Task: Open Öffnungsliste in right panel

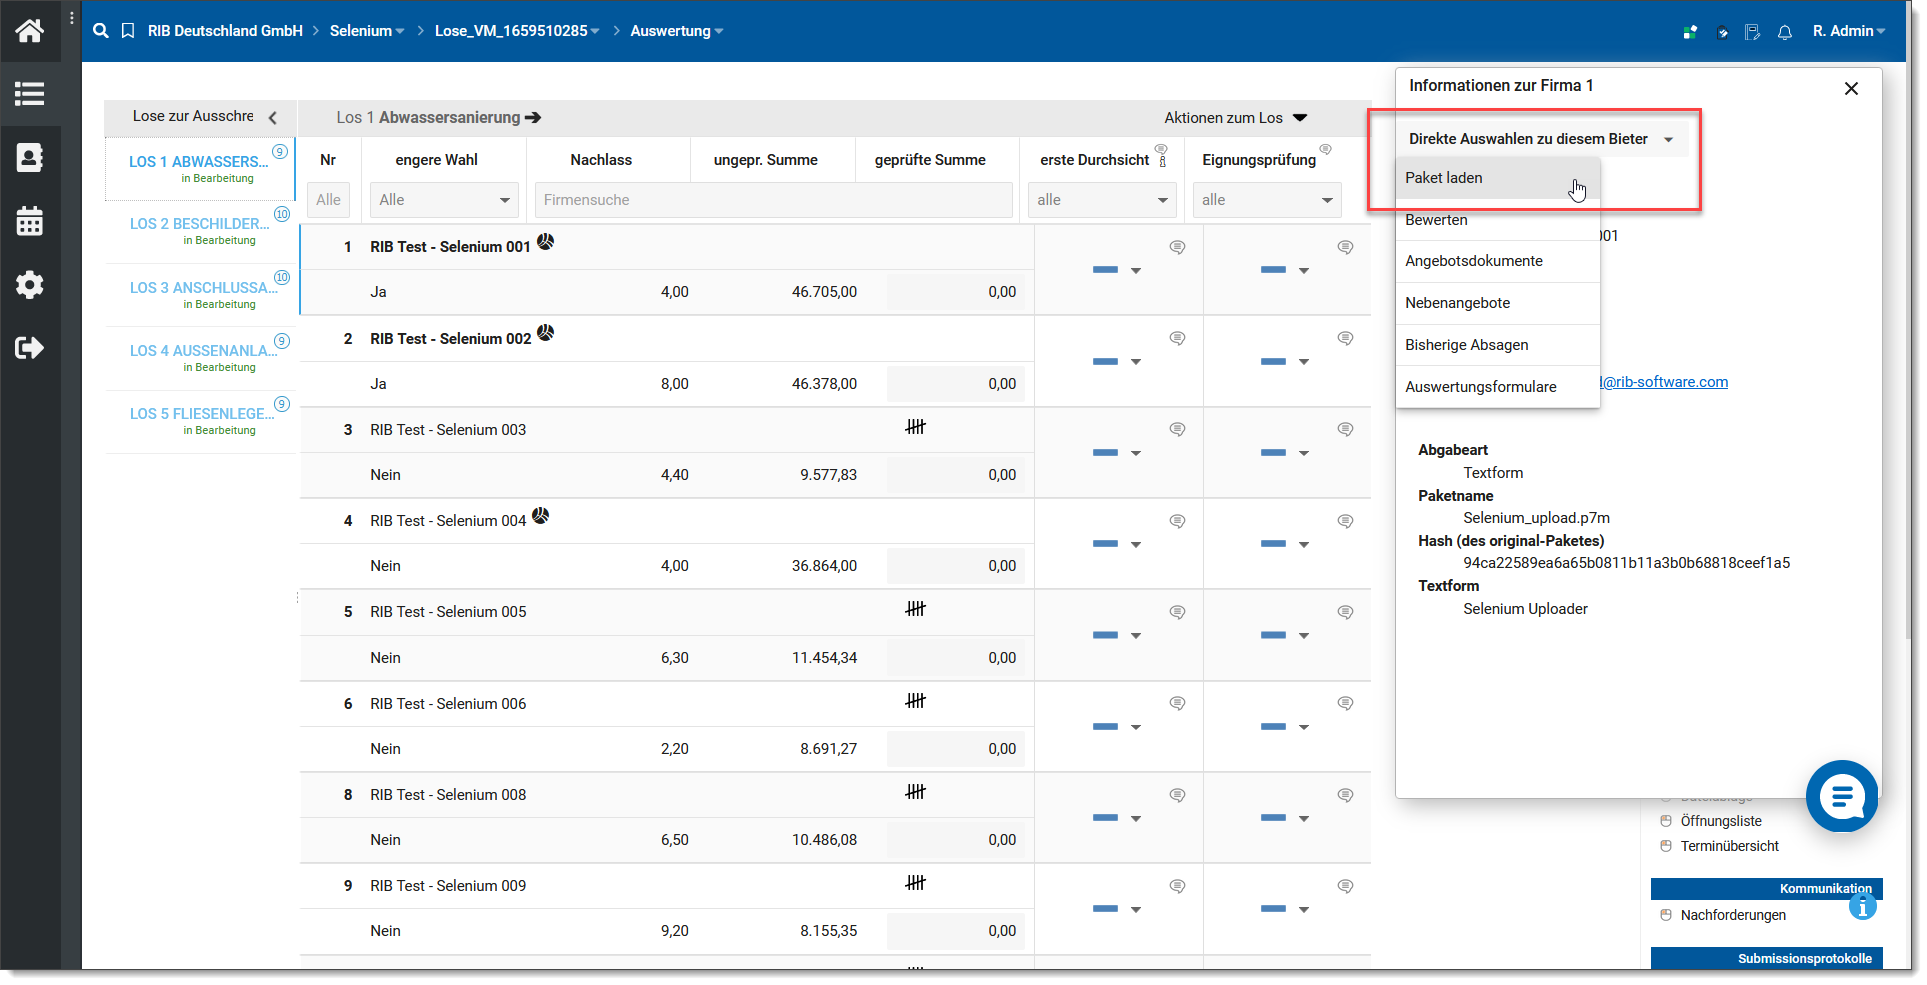Action: pos(1720,821)
